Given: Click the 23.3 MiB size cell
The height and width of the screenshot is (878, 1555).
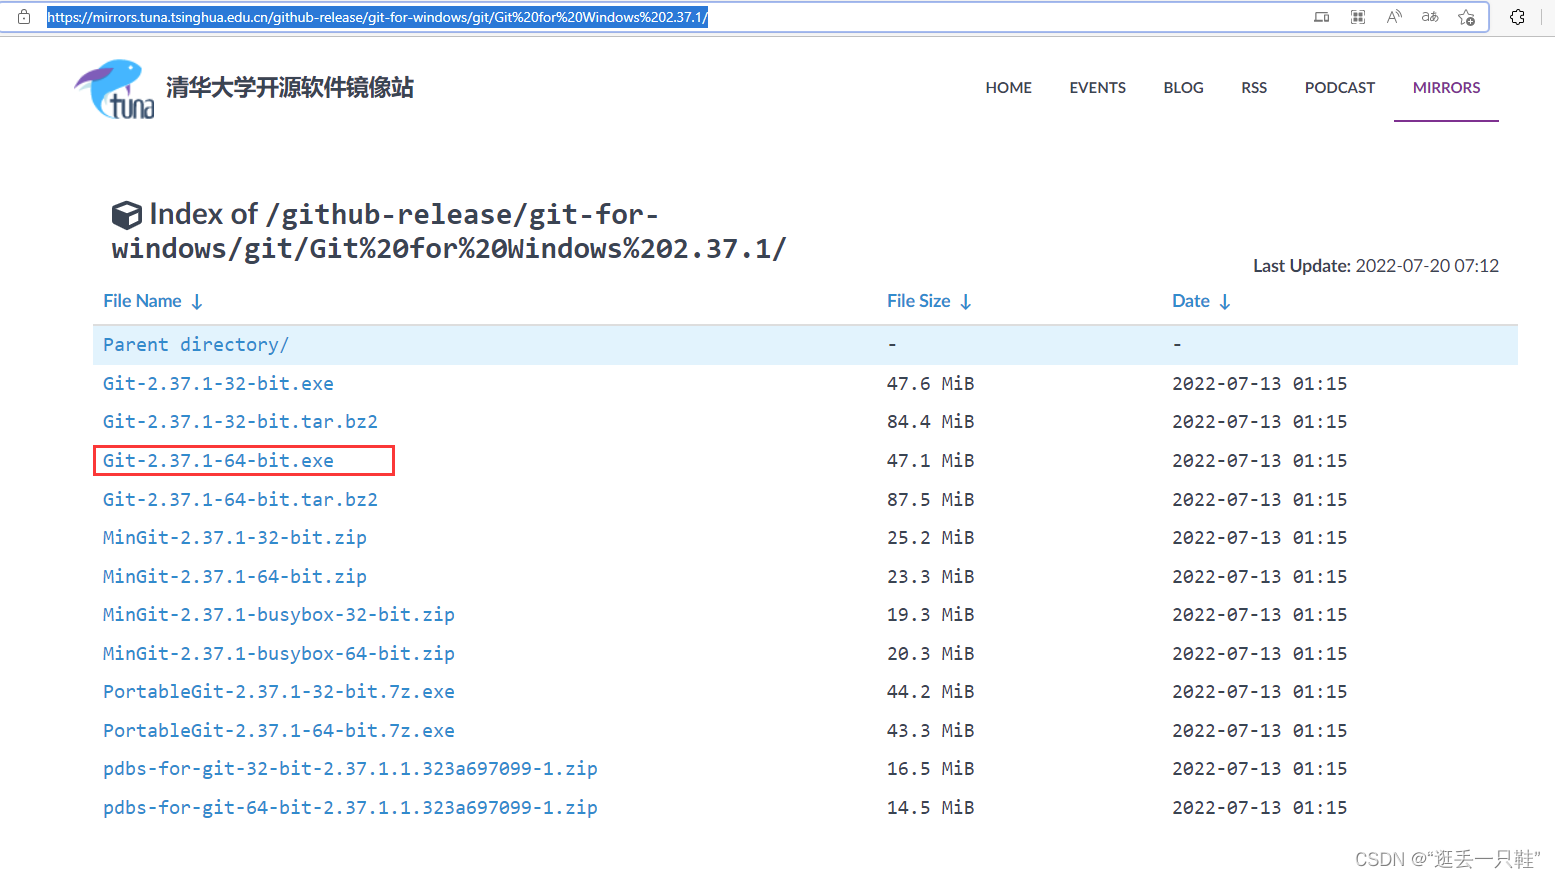Looking at the screenshot, I should [930, 577].
